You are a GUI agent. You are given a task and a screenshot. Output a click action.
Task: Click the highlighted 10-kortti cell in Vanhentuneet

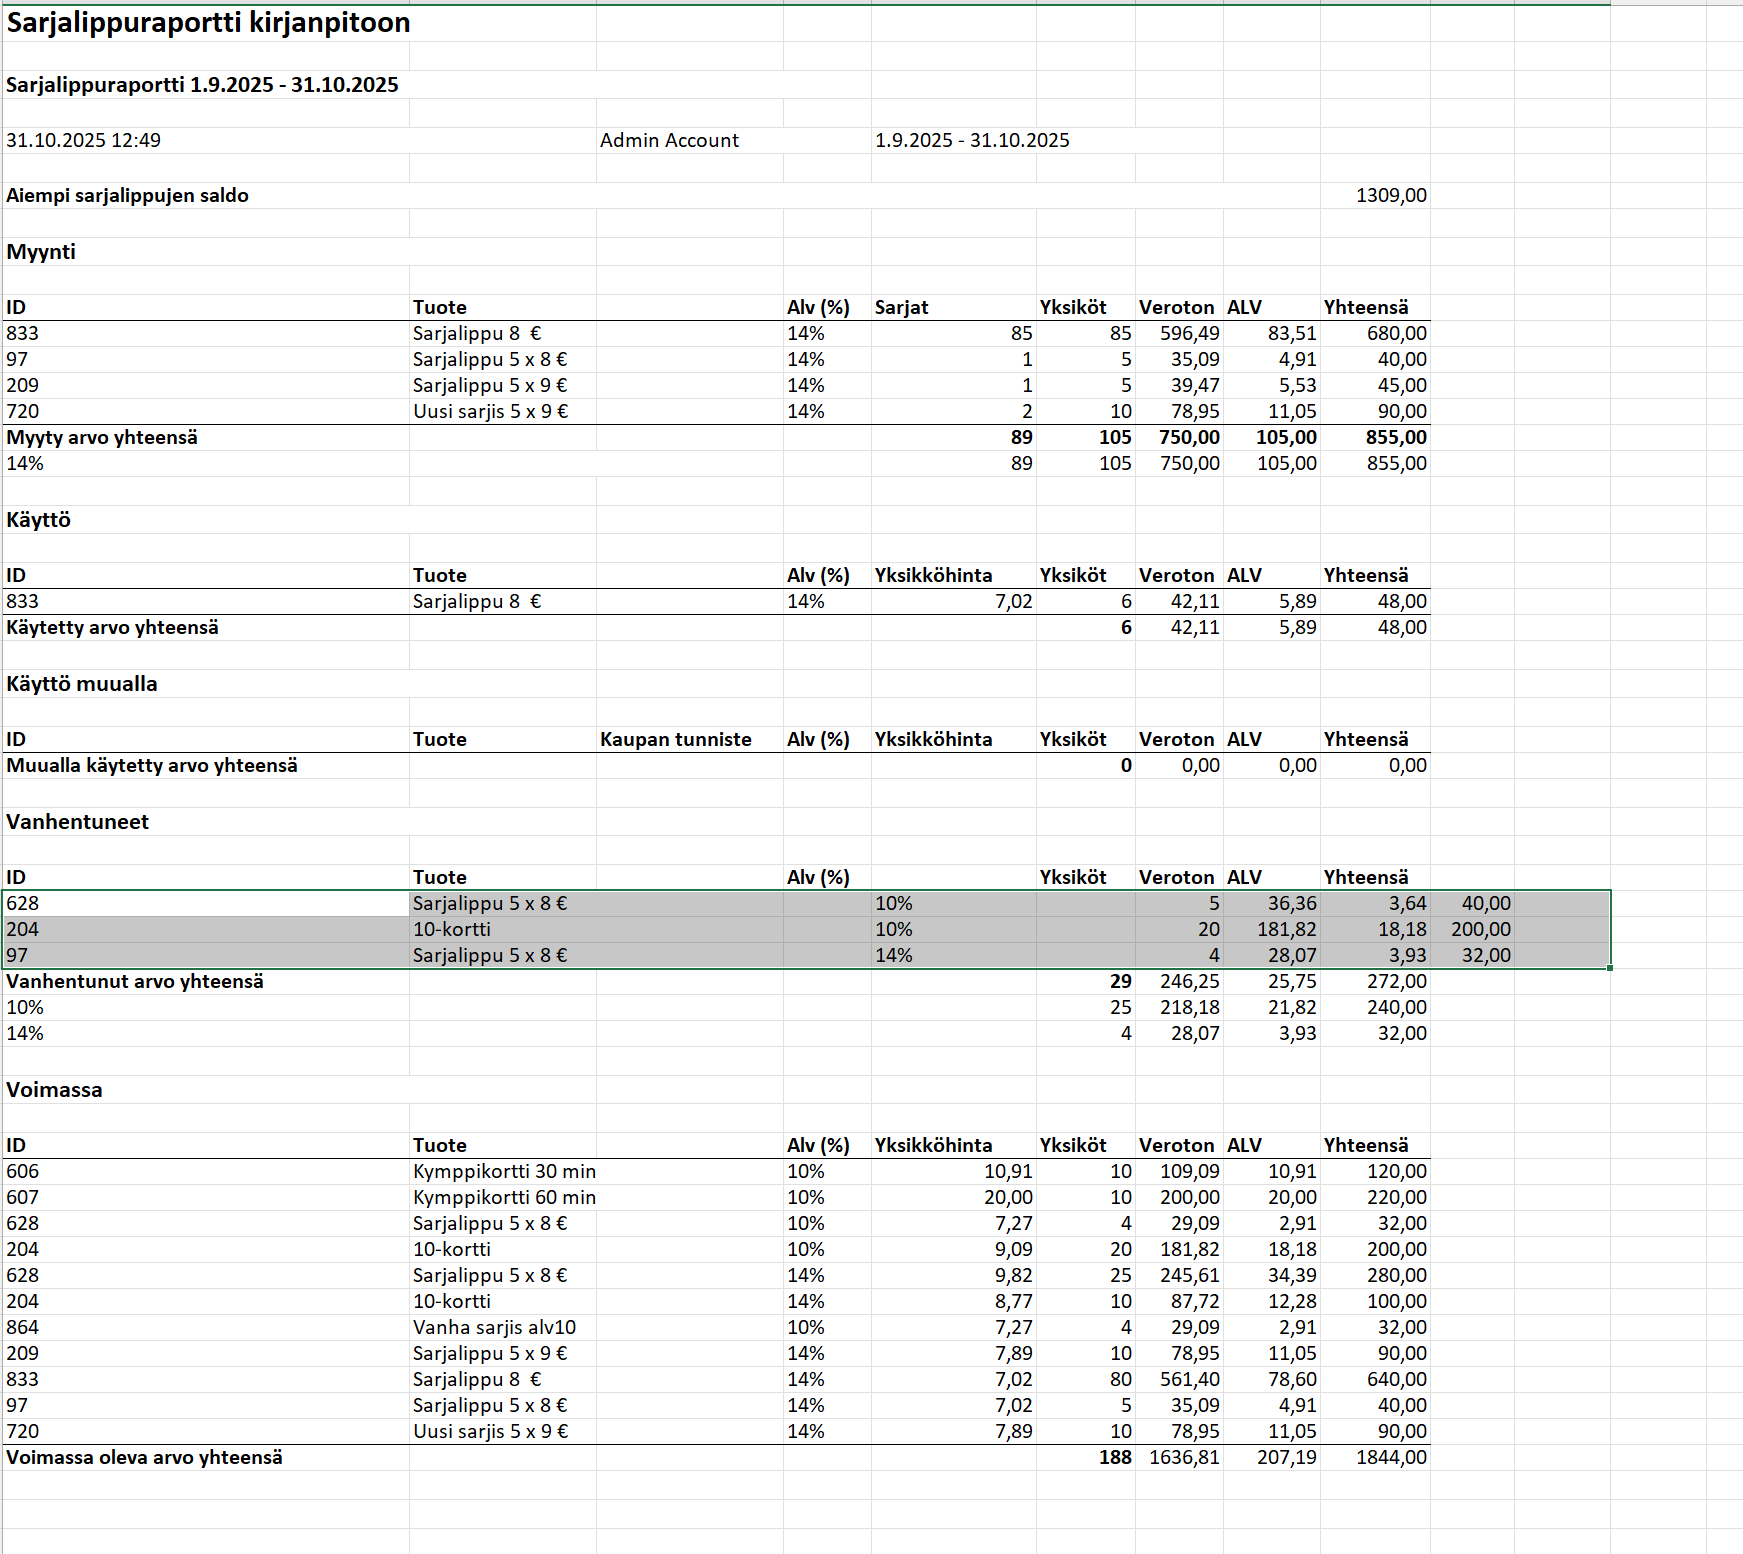452,930
